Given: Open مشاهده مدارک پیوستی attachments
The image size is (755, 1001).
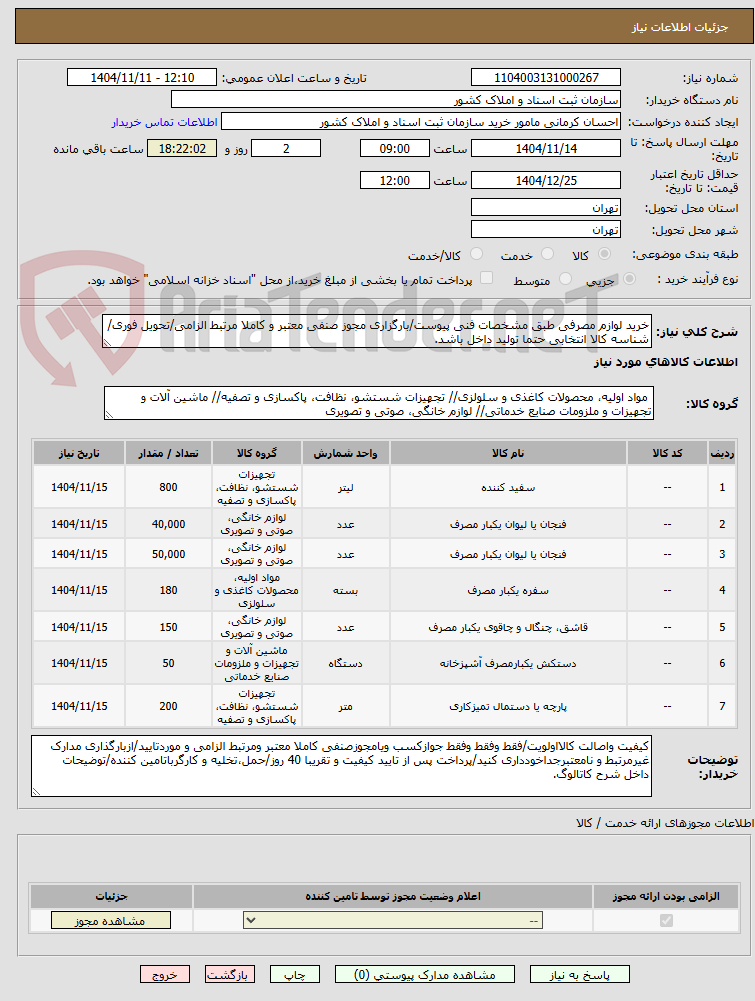Looking at the screenshot, I should tap(424, 974).
